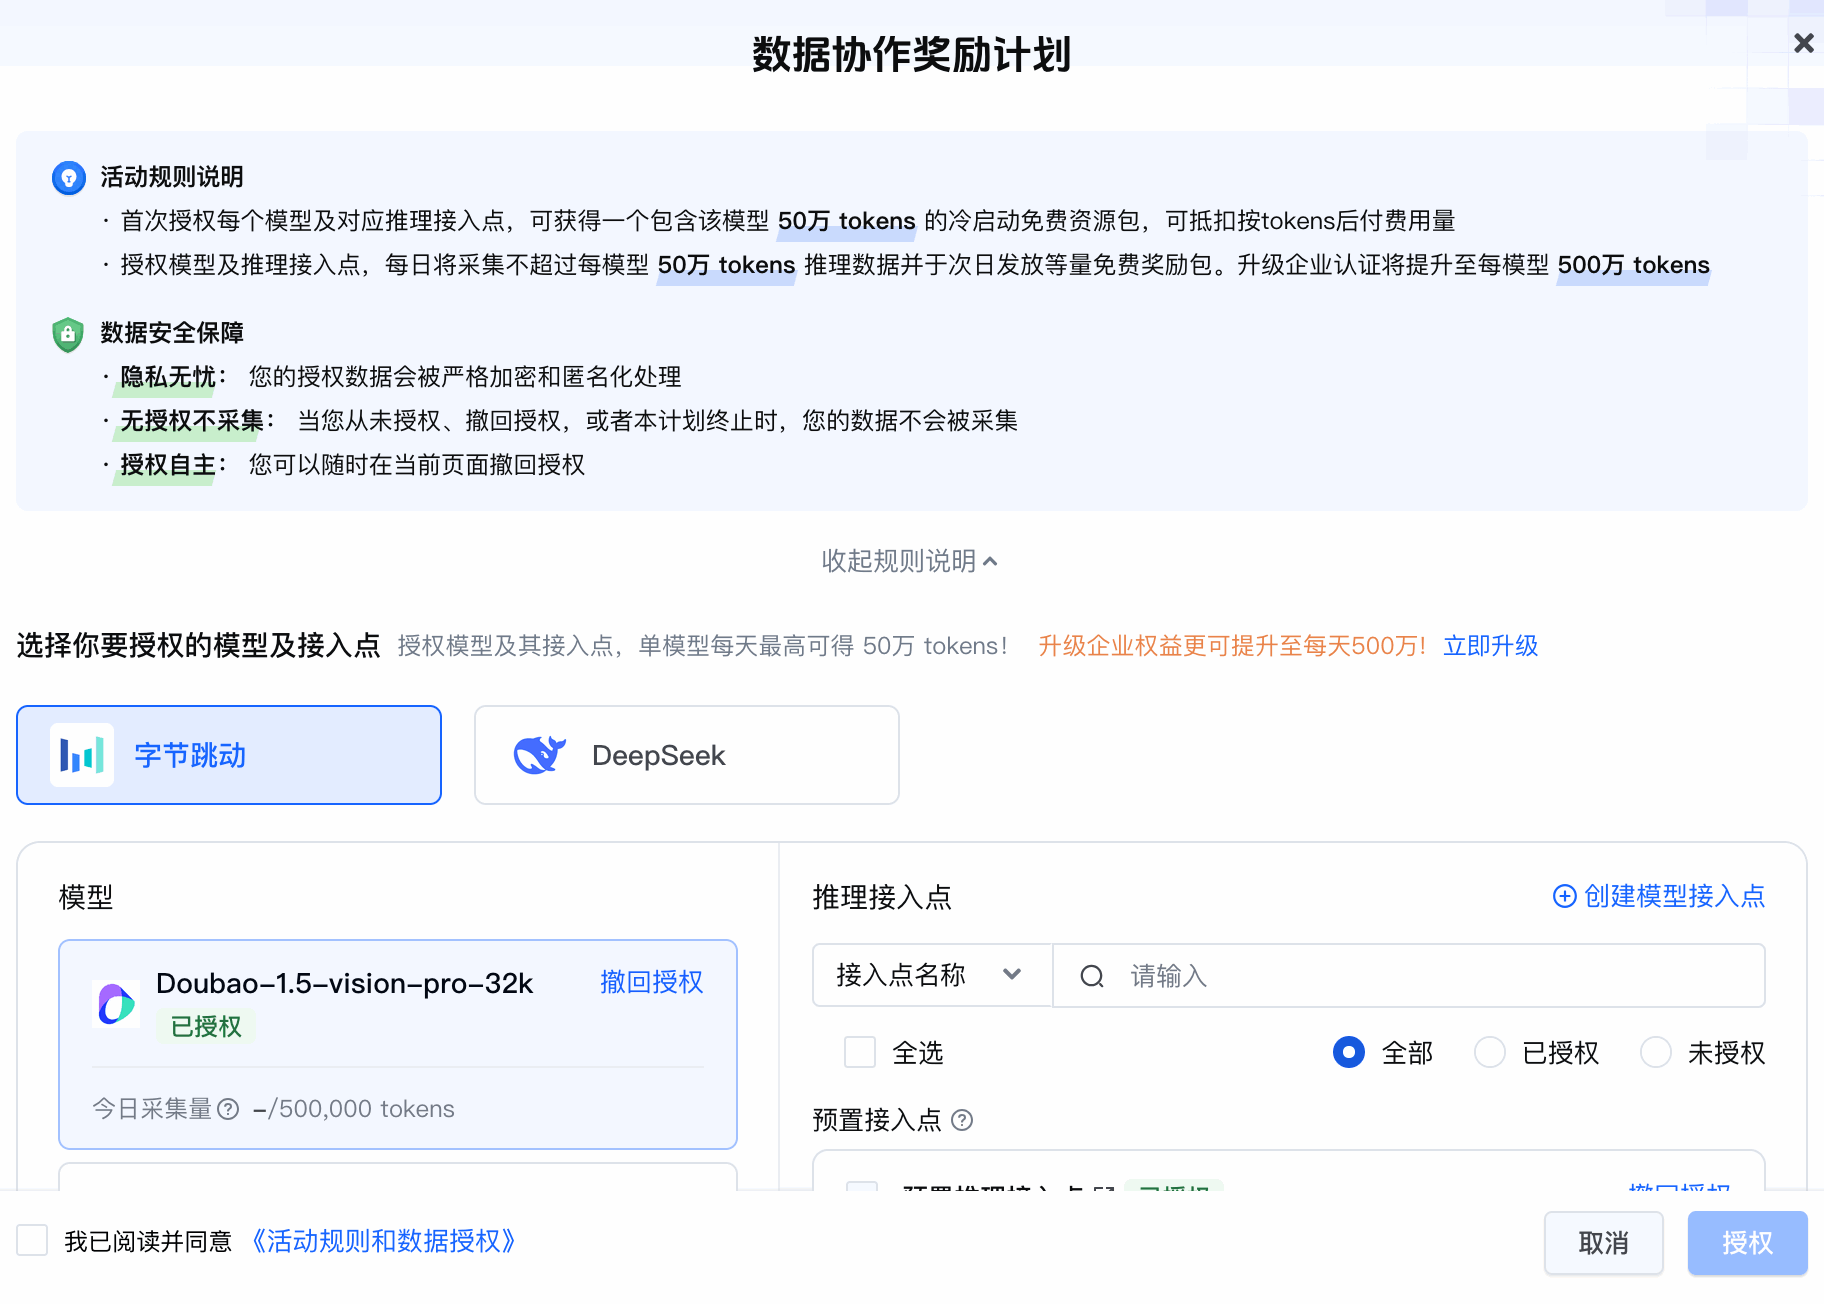Click the 预置接入点 help icon

point(963,1120)
